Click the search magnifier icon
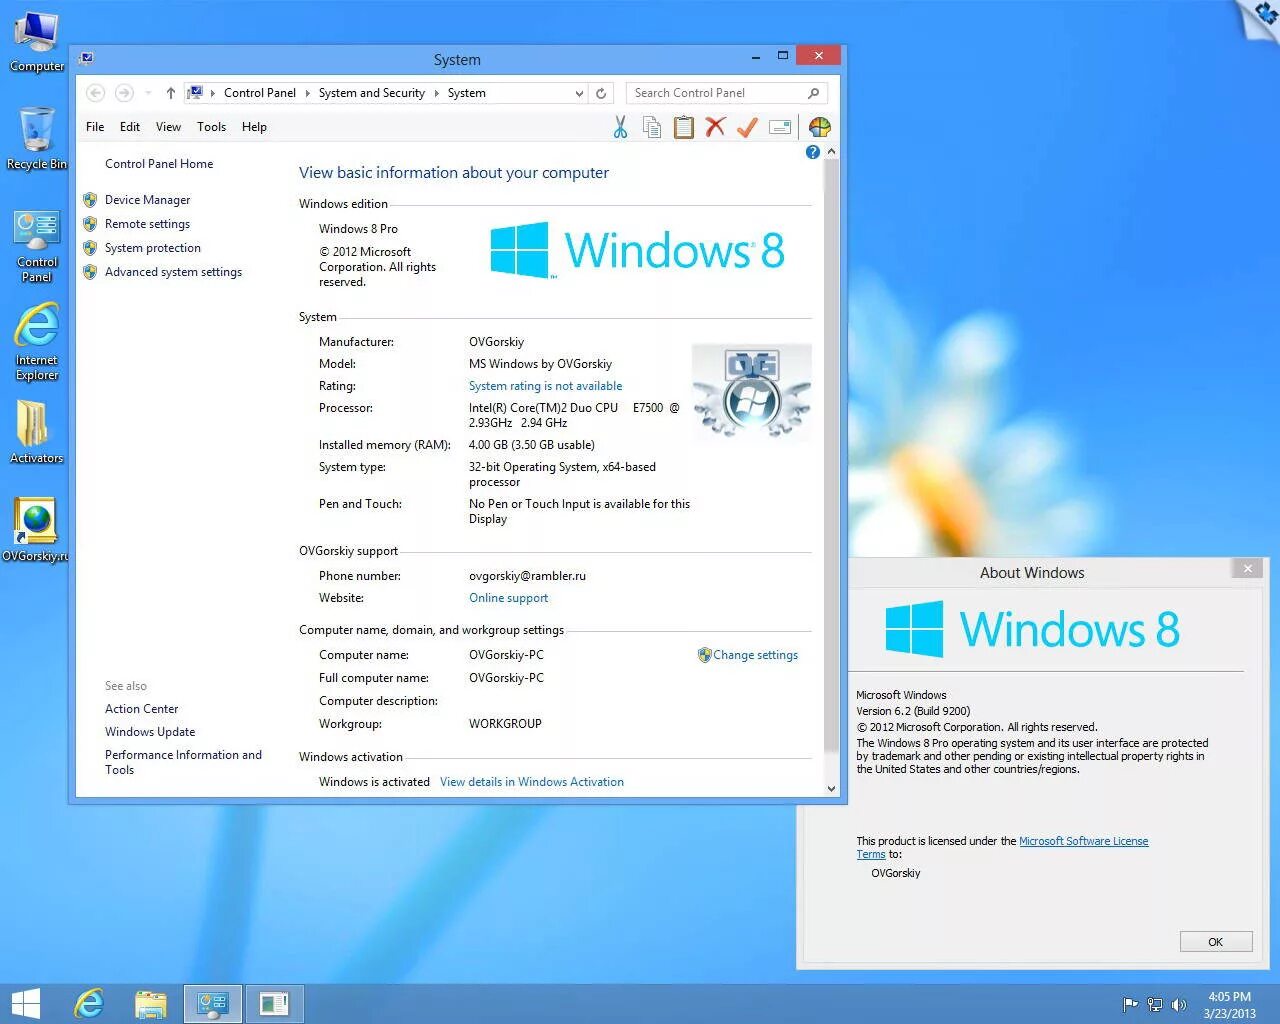Viewport: 1280px width, 1024px height. pos(813,93)
